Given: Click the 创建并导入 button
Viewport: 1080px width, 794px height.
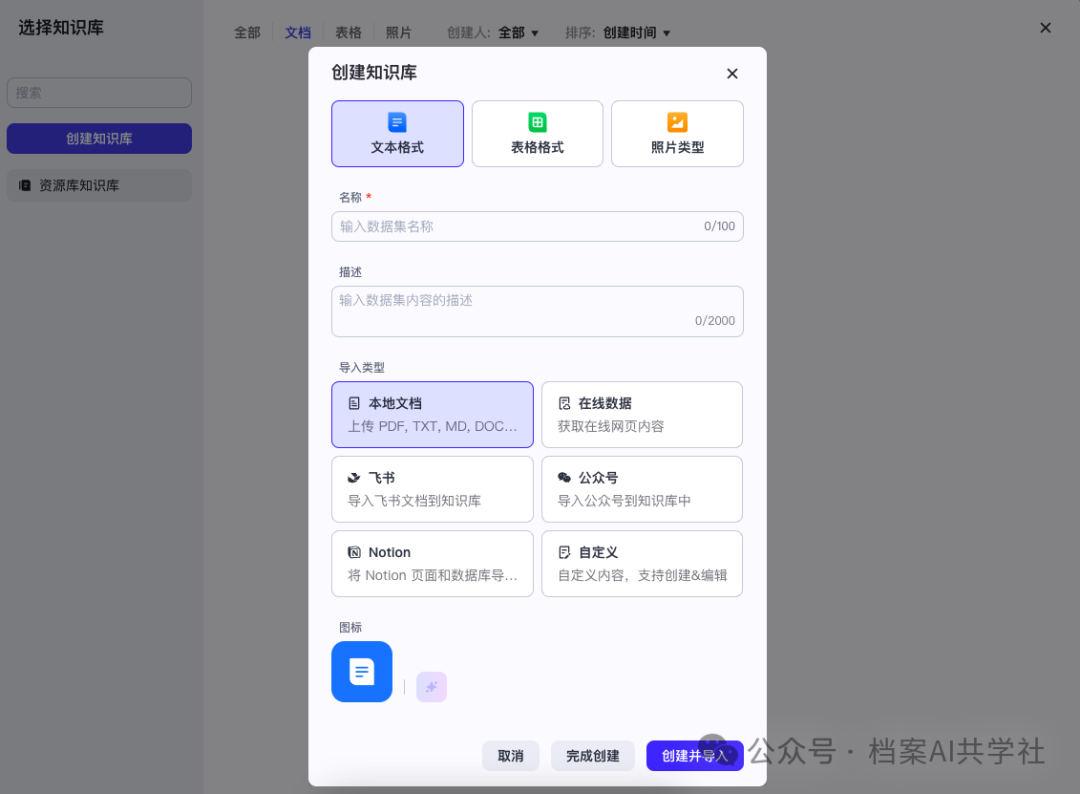Looking at the screenshot, I should tap(694, 755).
